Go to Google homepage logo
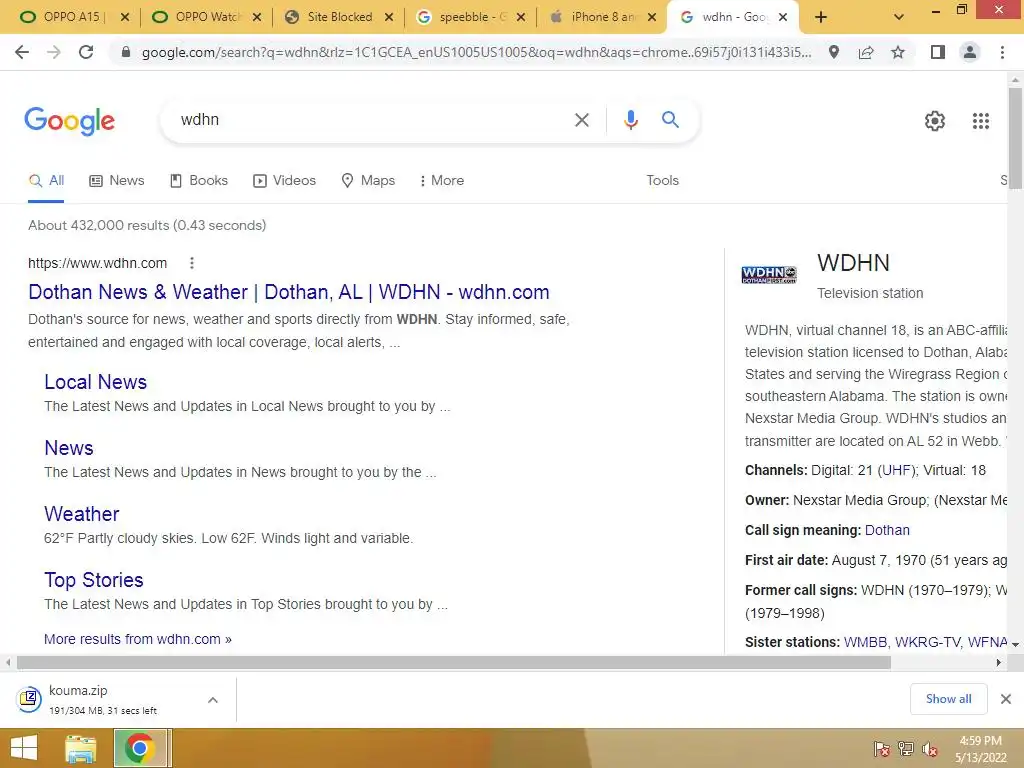 [x=70, y=121]
